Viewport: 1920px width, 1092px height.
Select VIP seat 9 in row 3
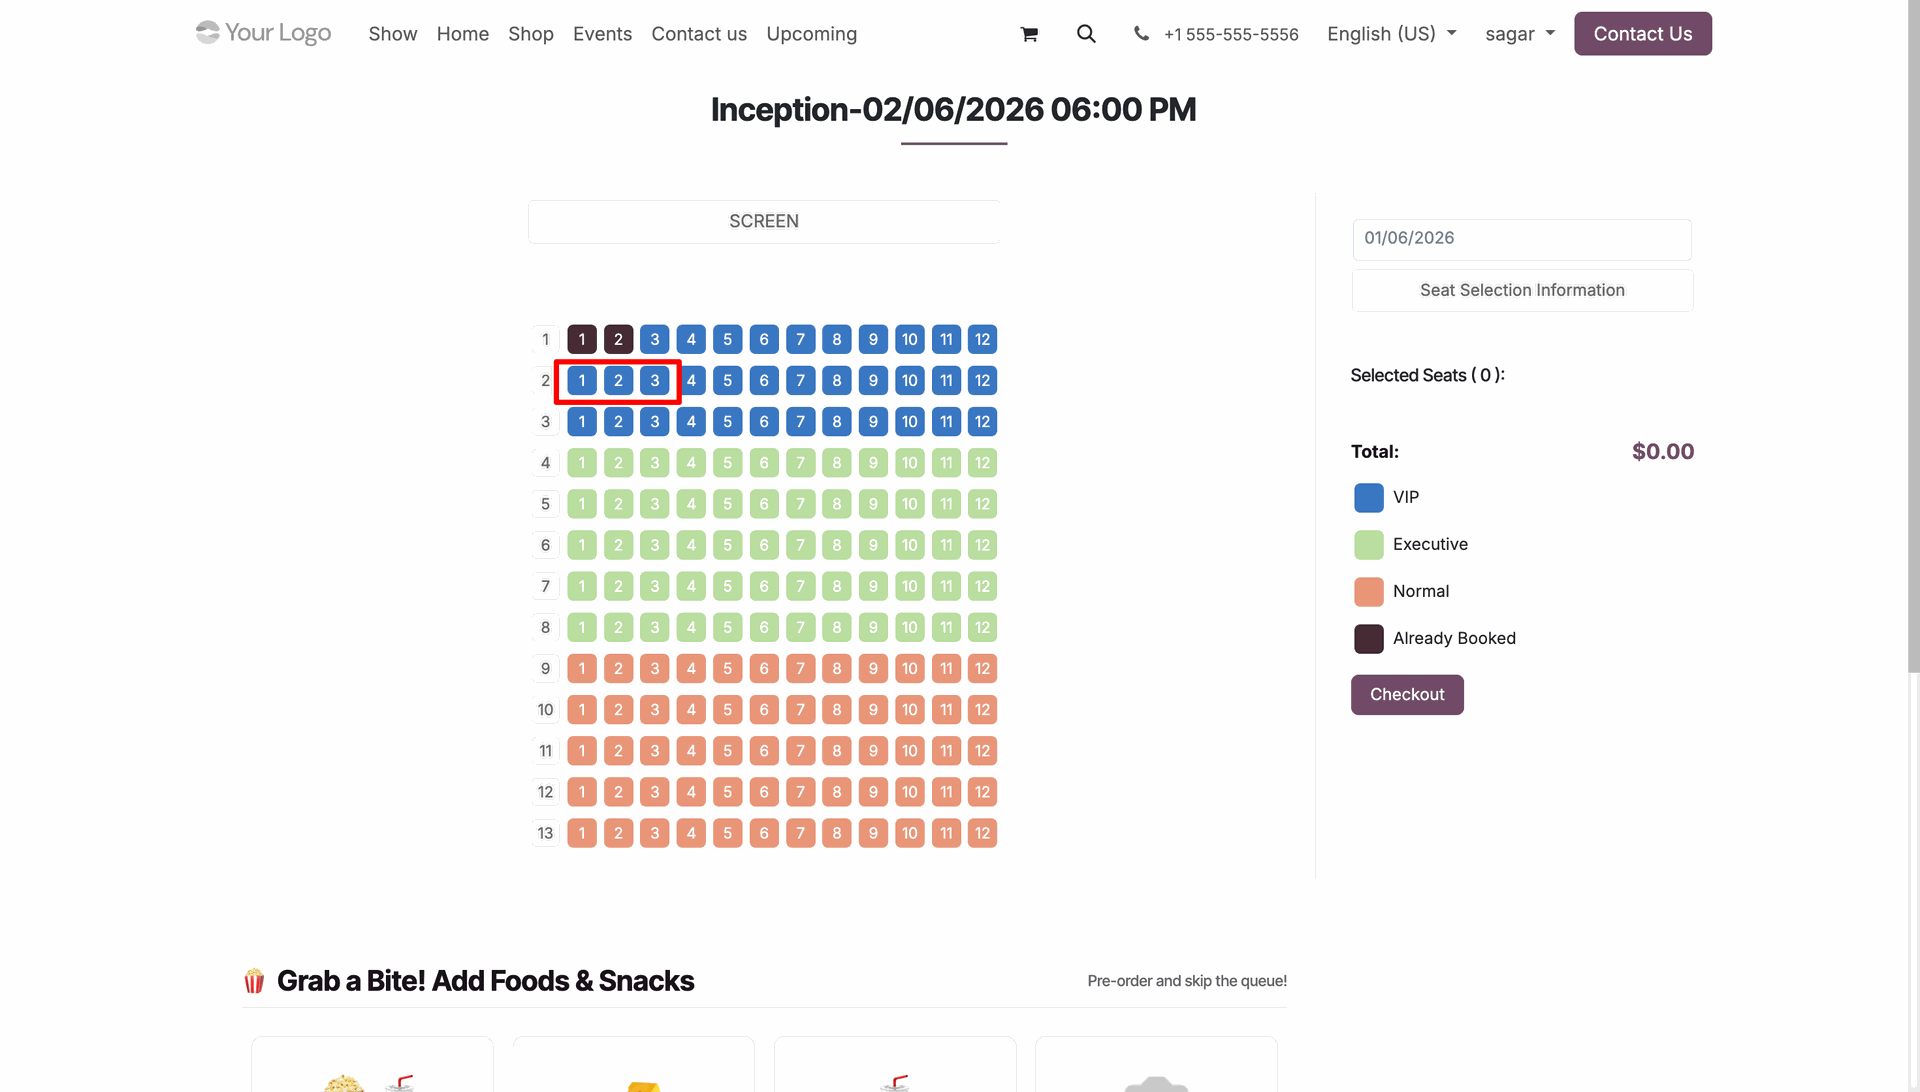click(873, 422)
